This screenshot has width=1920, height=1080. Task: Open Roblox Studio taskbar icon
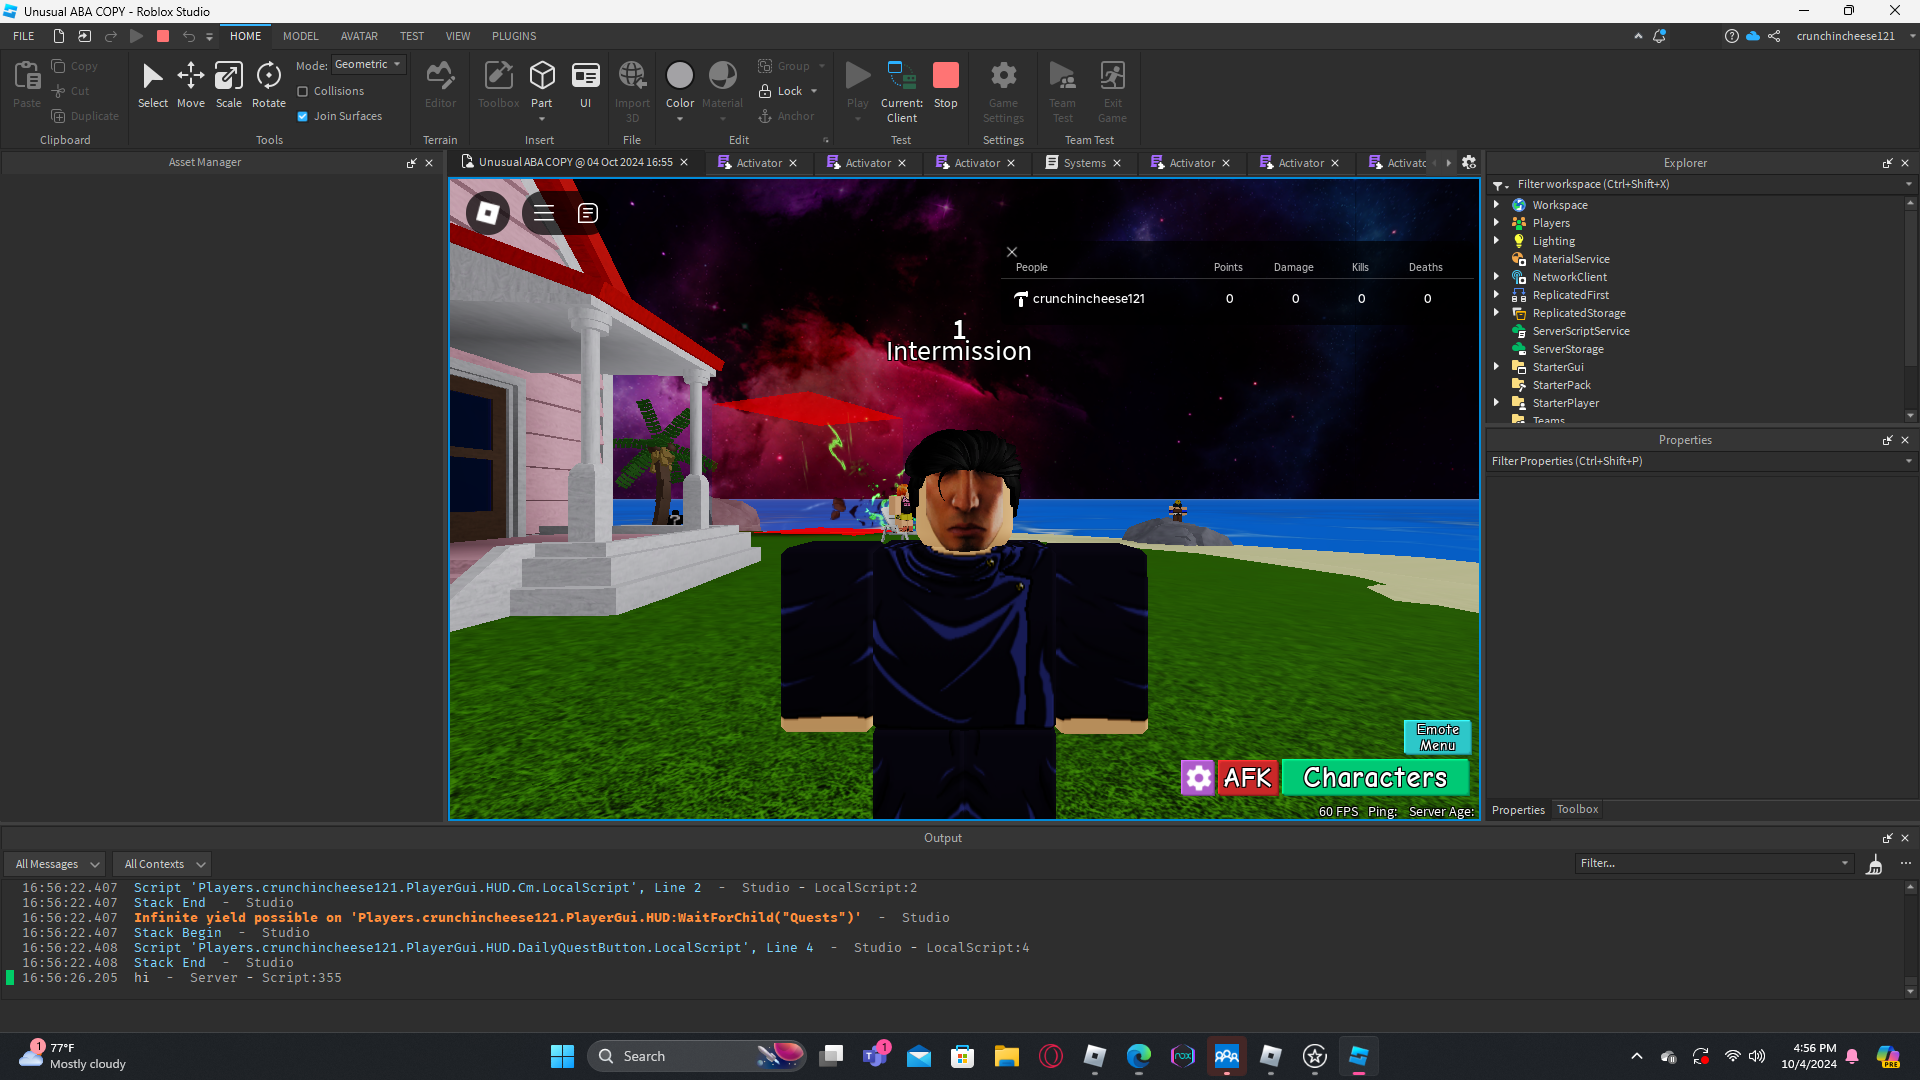(1359, 1056)
